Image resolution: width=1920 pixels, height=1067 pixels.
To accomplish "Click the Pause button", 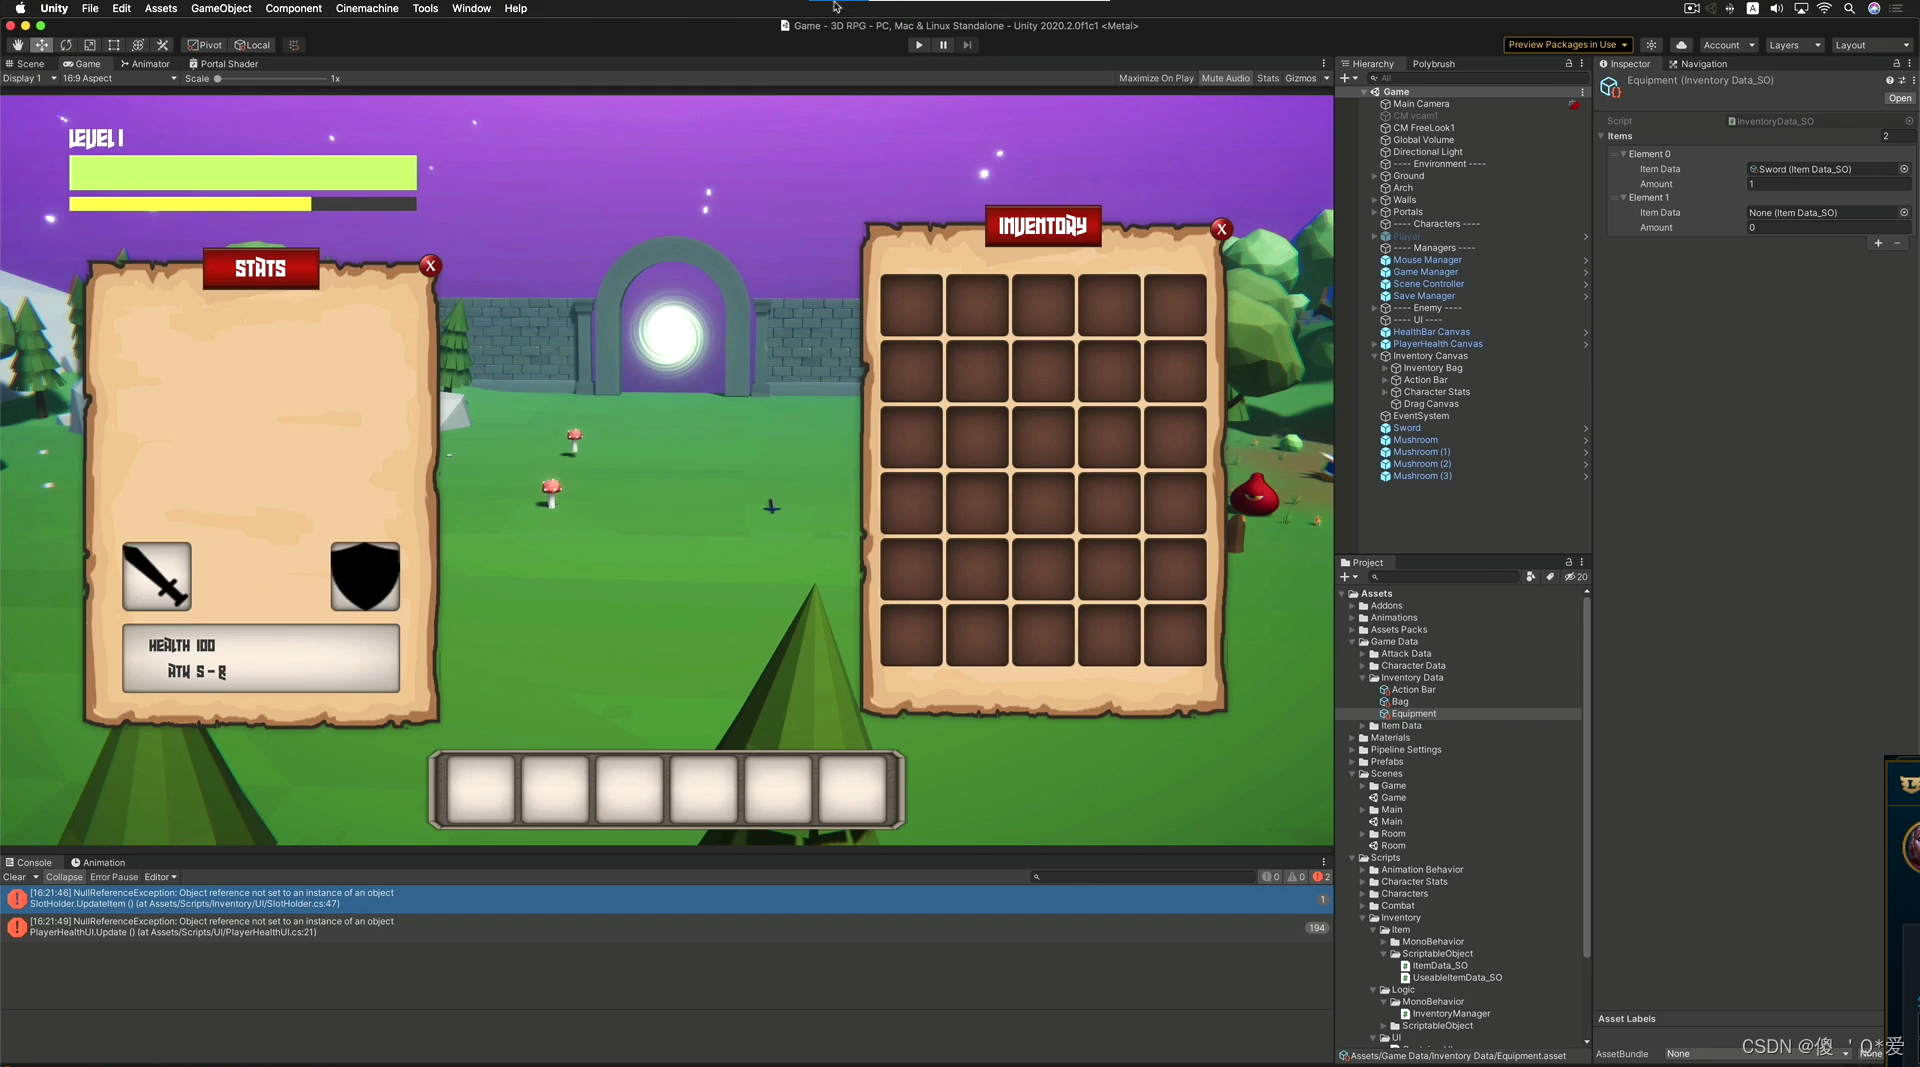I will (x=943, y=45).
